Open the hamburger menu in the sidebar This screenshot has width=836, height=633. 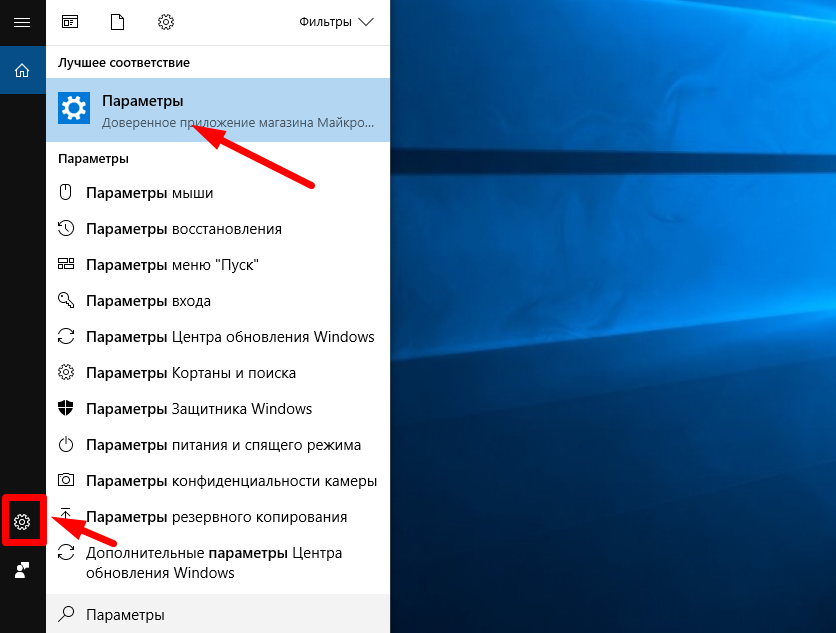click(x=22, y=22)
